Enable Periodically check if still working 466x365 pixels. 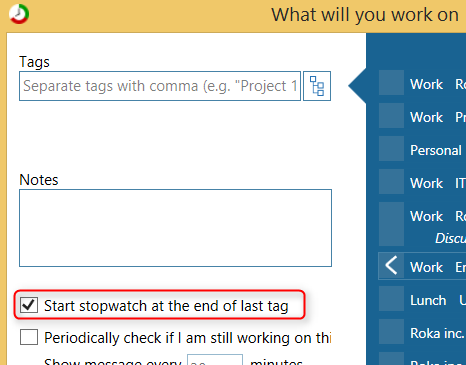pyautogui.click(x=29, y=337)
